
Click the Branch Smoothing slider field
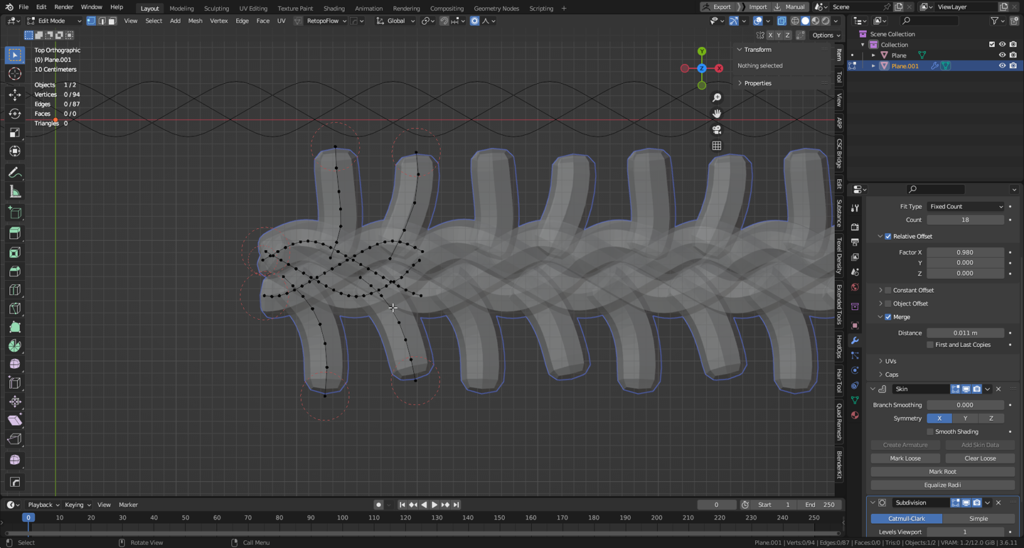965,405
